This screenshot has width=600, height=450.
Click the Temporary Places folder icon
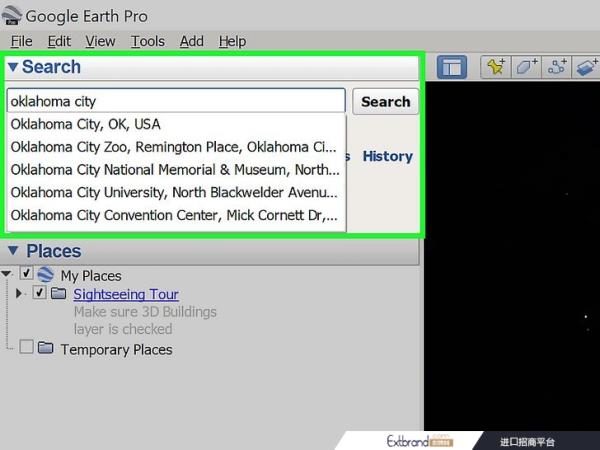[x=46, y=348]
